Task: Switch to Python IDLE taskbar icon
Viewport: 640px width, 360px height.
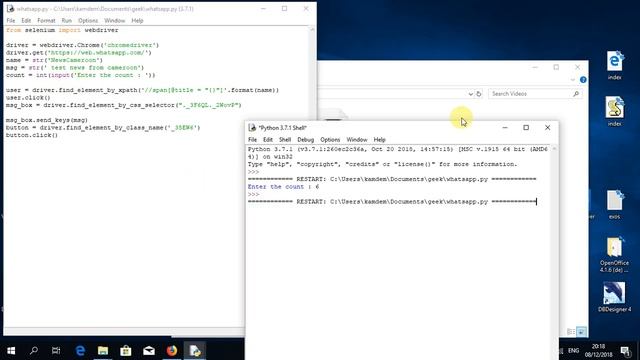Action: click(x=195, y=350)
